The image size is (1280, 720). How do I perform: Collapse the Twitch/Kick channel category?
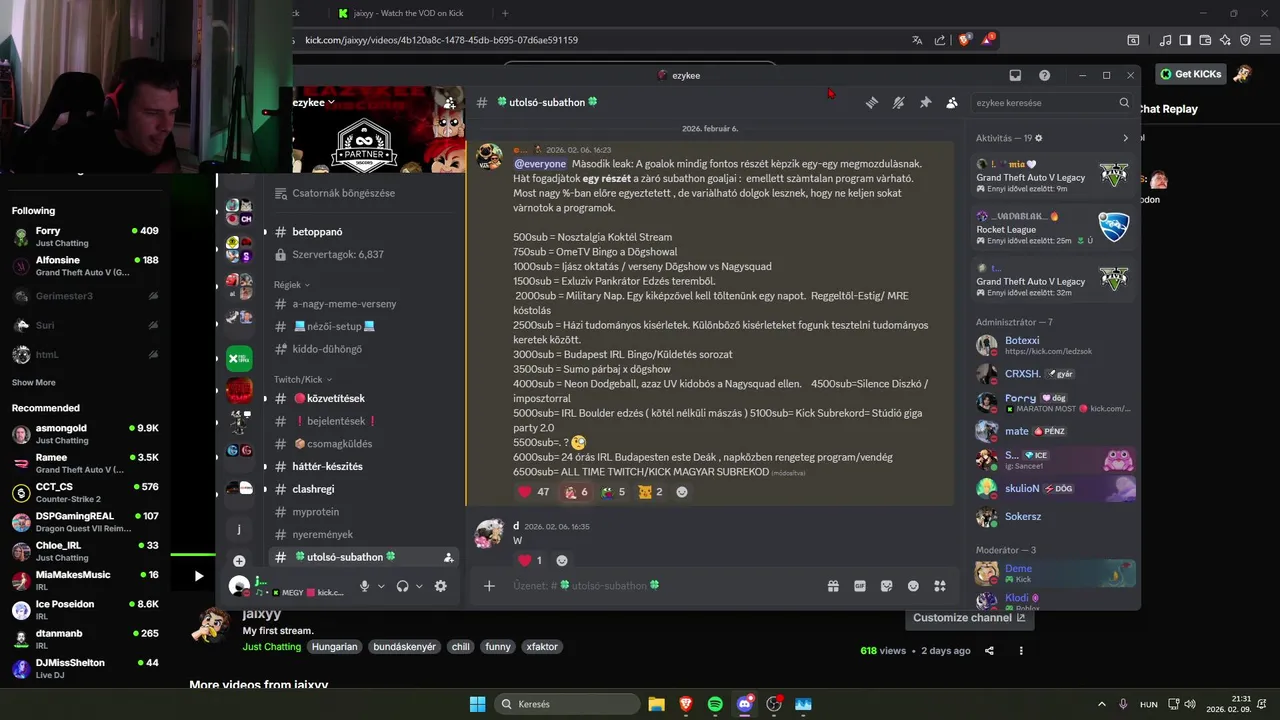point(303,379)
